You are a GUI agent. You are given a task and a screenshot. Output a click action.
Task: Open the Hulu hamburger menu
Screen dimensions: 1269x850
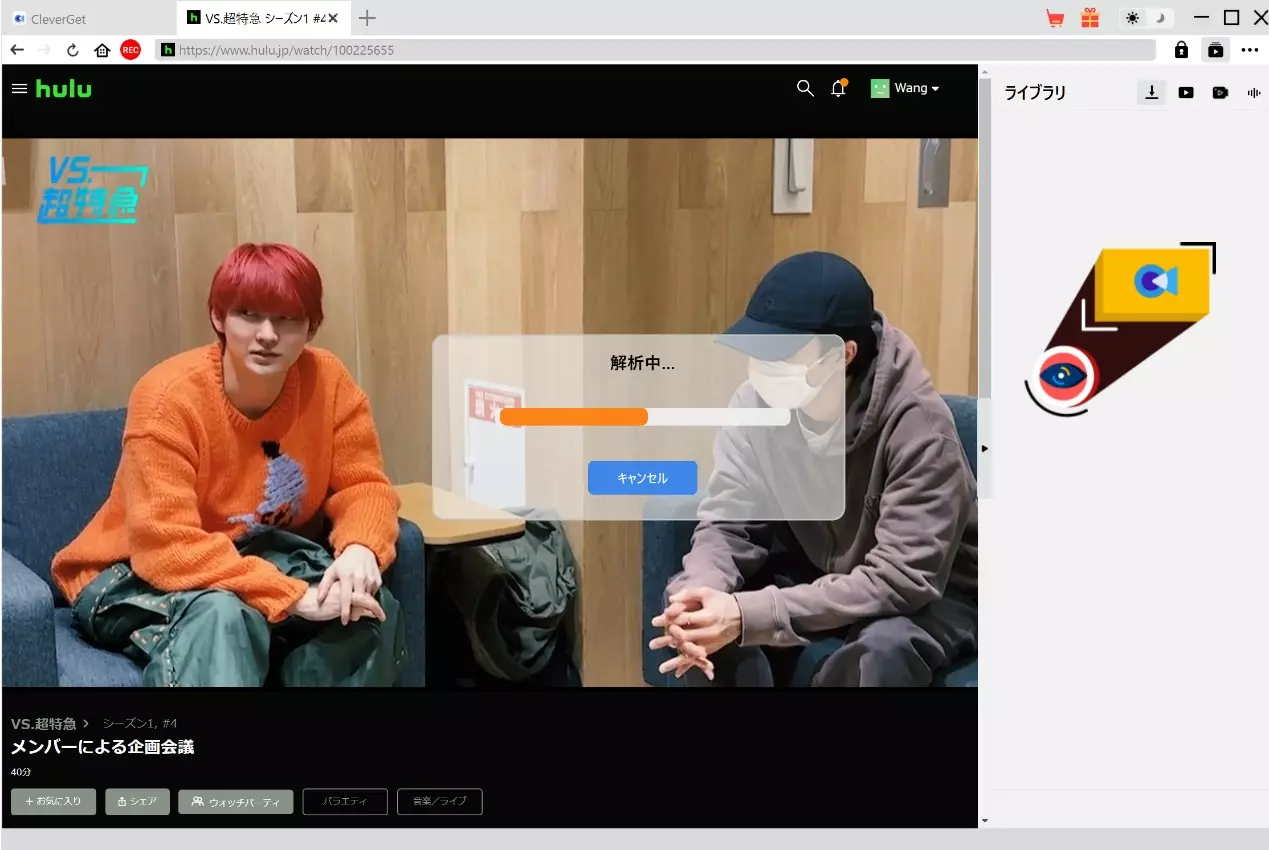point(19,89)
